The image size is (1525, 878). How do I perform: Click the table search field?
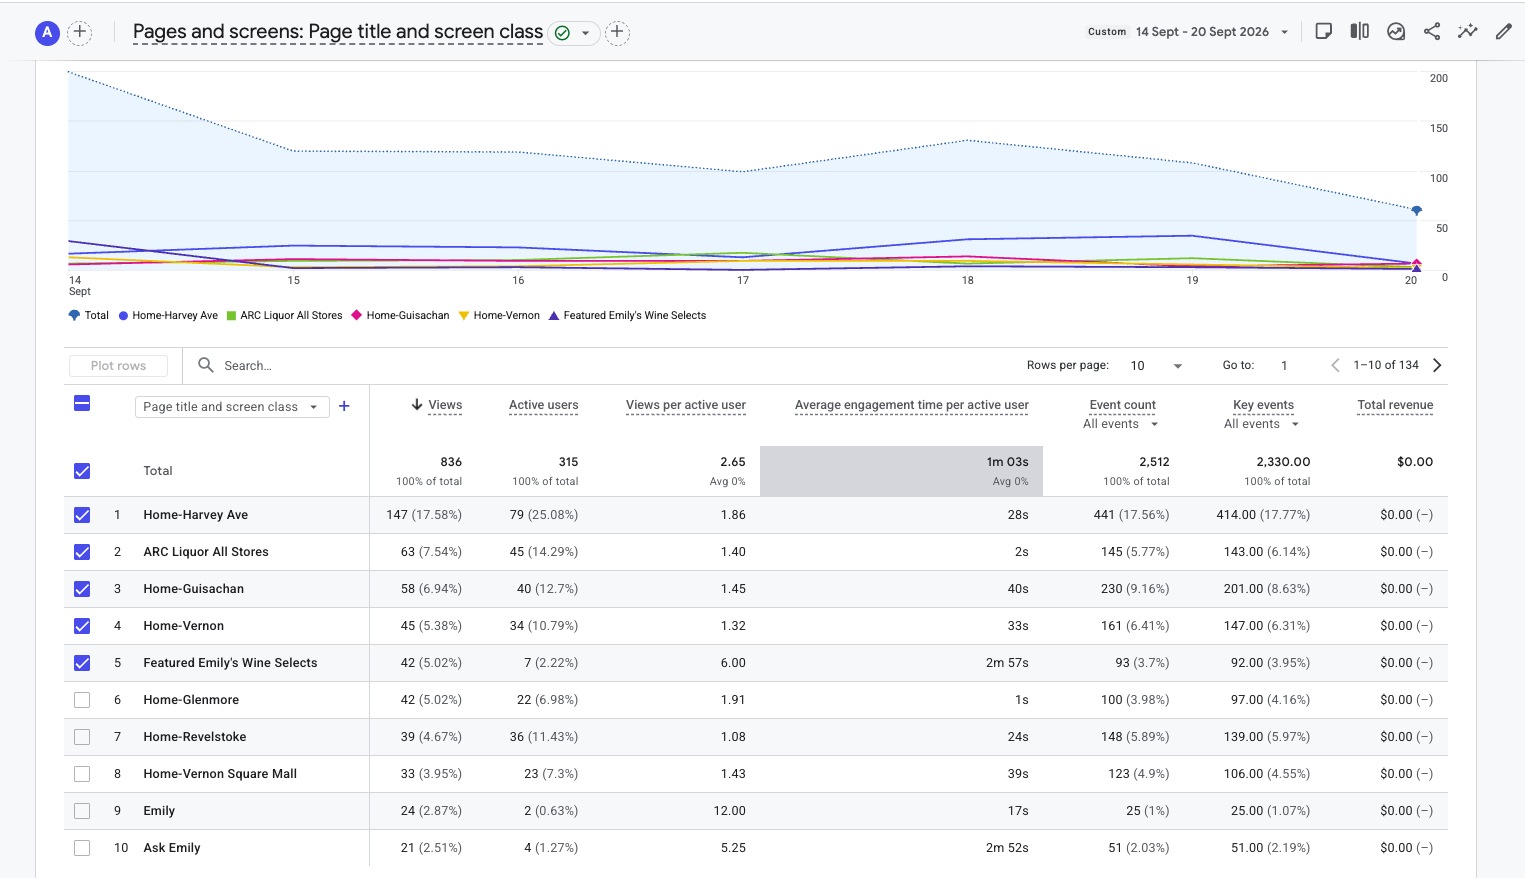600,366
